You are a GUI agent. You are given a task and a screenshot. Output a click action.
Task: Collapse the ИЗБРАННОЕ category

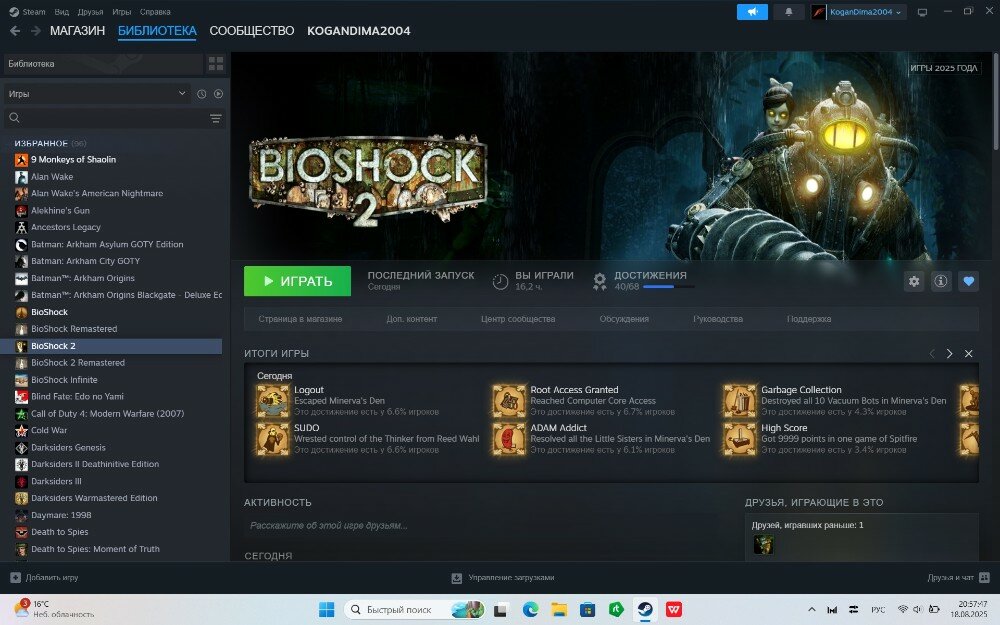click(x=41, y=143)
